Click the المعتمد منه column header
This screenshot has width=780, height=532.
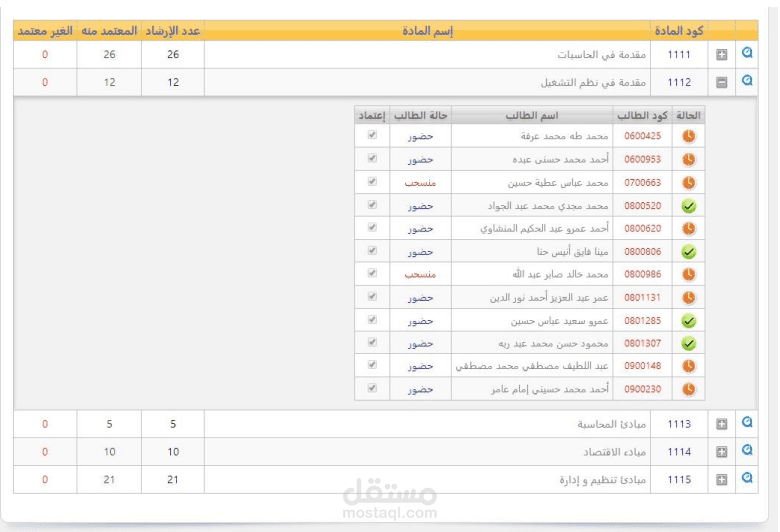[x=109, y=31]
